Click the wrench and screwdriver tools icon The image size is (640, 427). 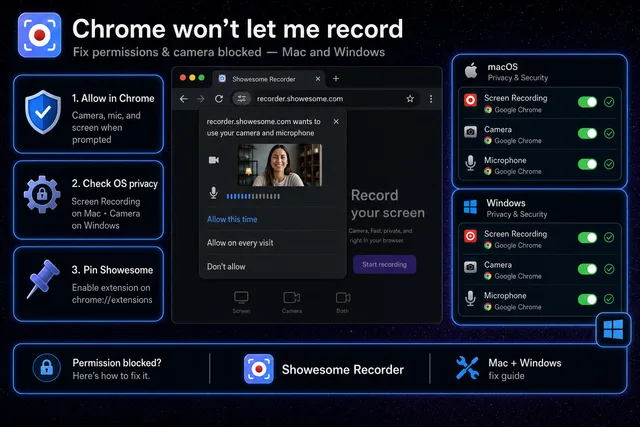467,368
